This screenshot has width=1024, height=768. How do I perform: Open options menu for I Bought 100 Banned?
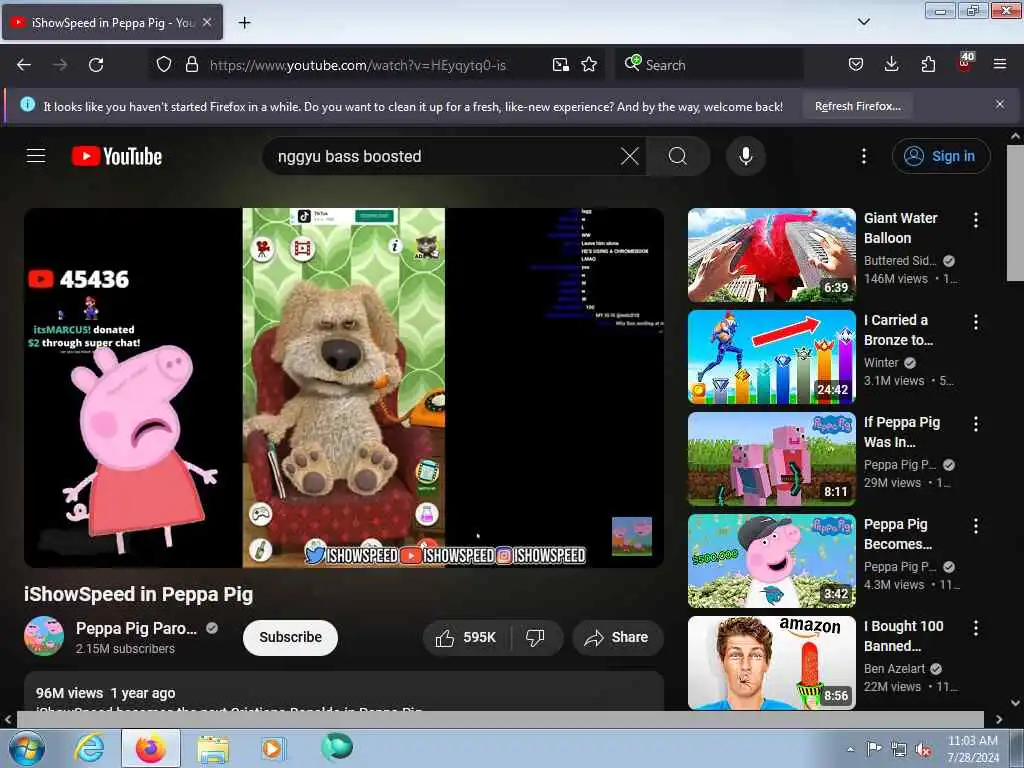(x=976, y=628)
